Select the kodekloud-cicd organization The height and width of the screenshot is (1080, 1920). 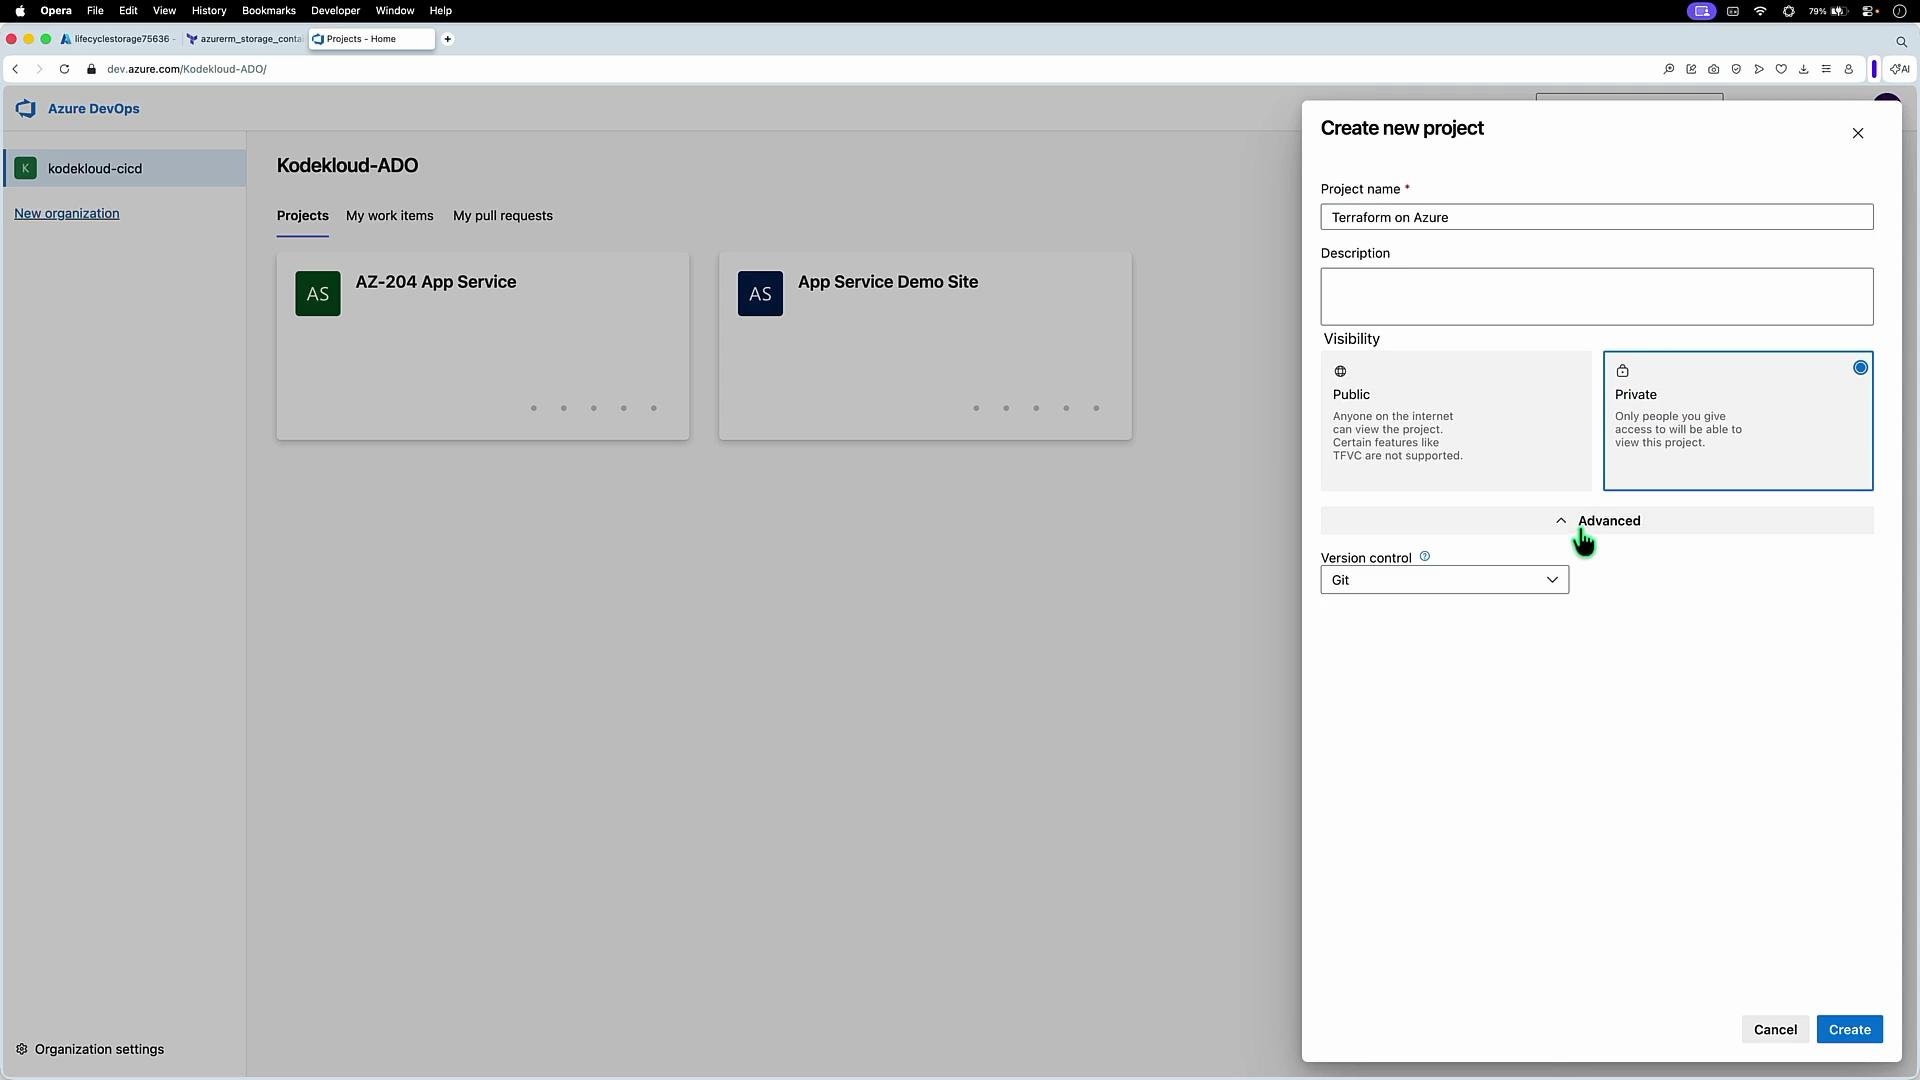(124, 168)
